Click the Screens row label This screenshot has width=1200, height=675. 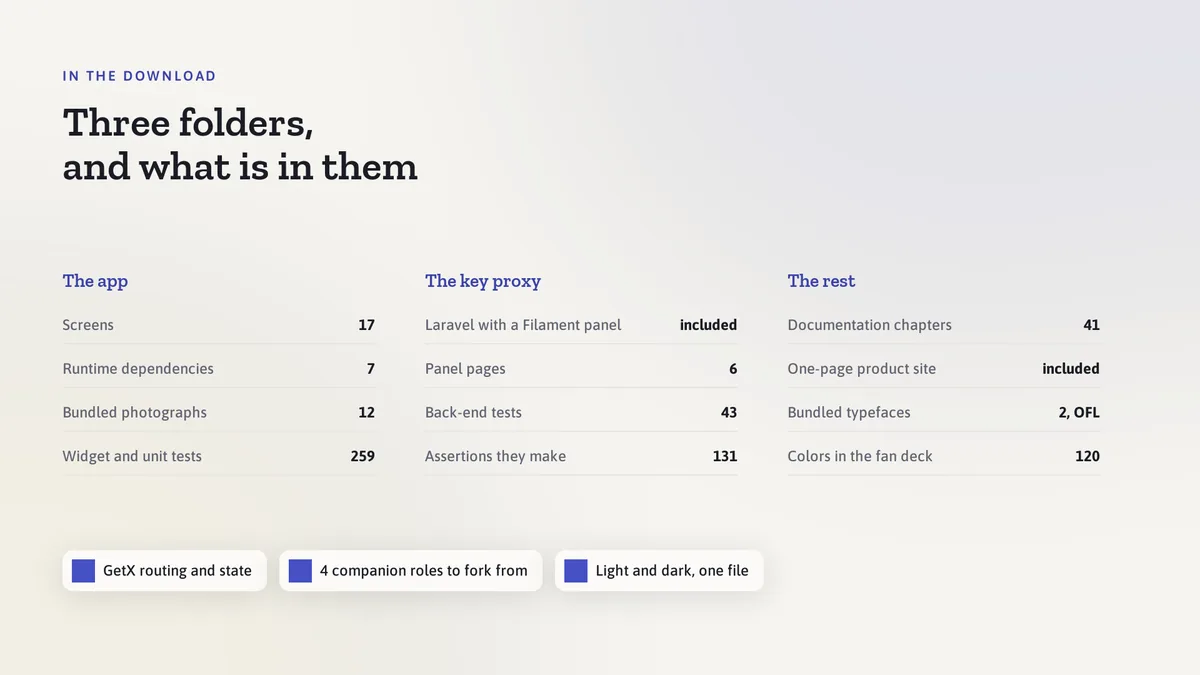point(88,325)
